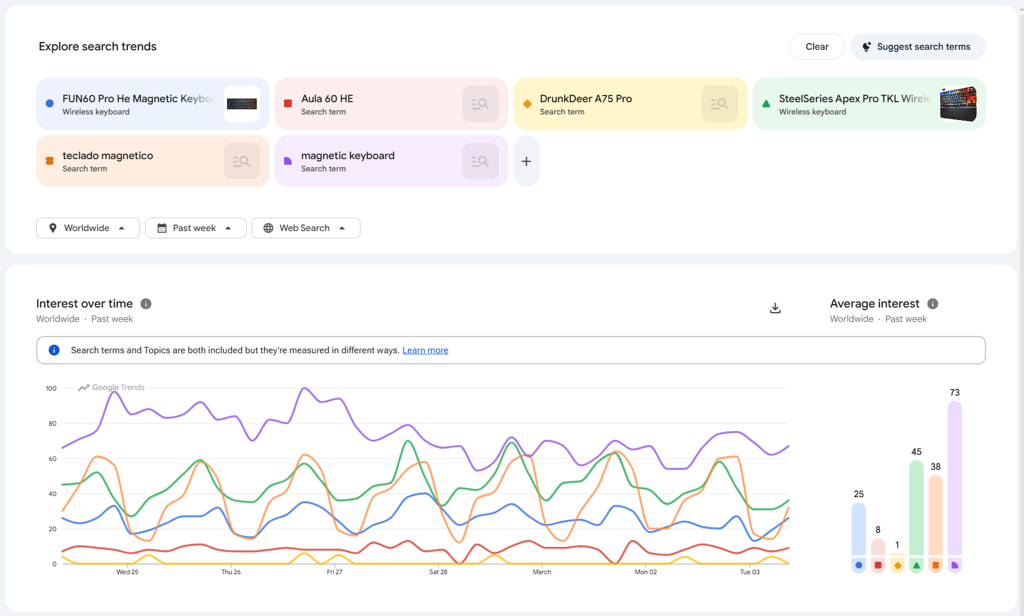Open the Worldwide location dropdown
The image size is (1024, 616).
[88, 228]
